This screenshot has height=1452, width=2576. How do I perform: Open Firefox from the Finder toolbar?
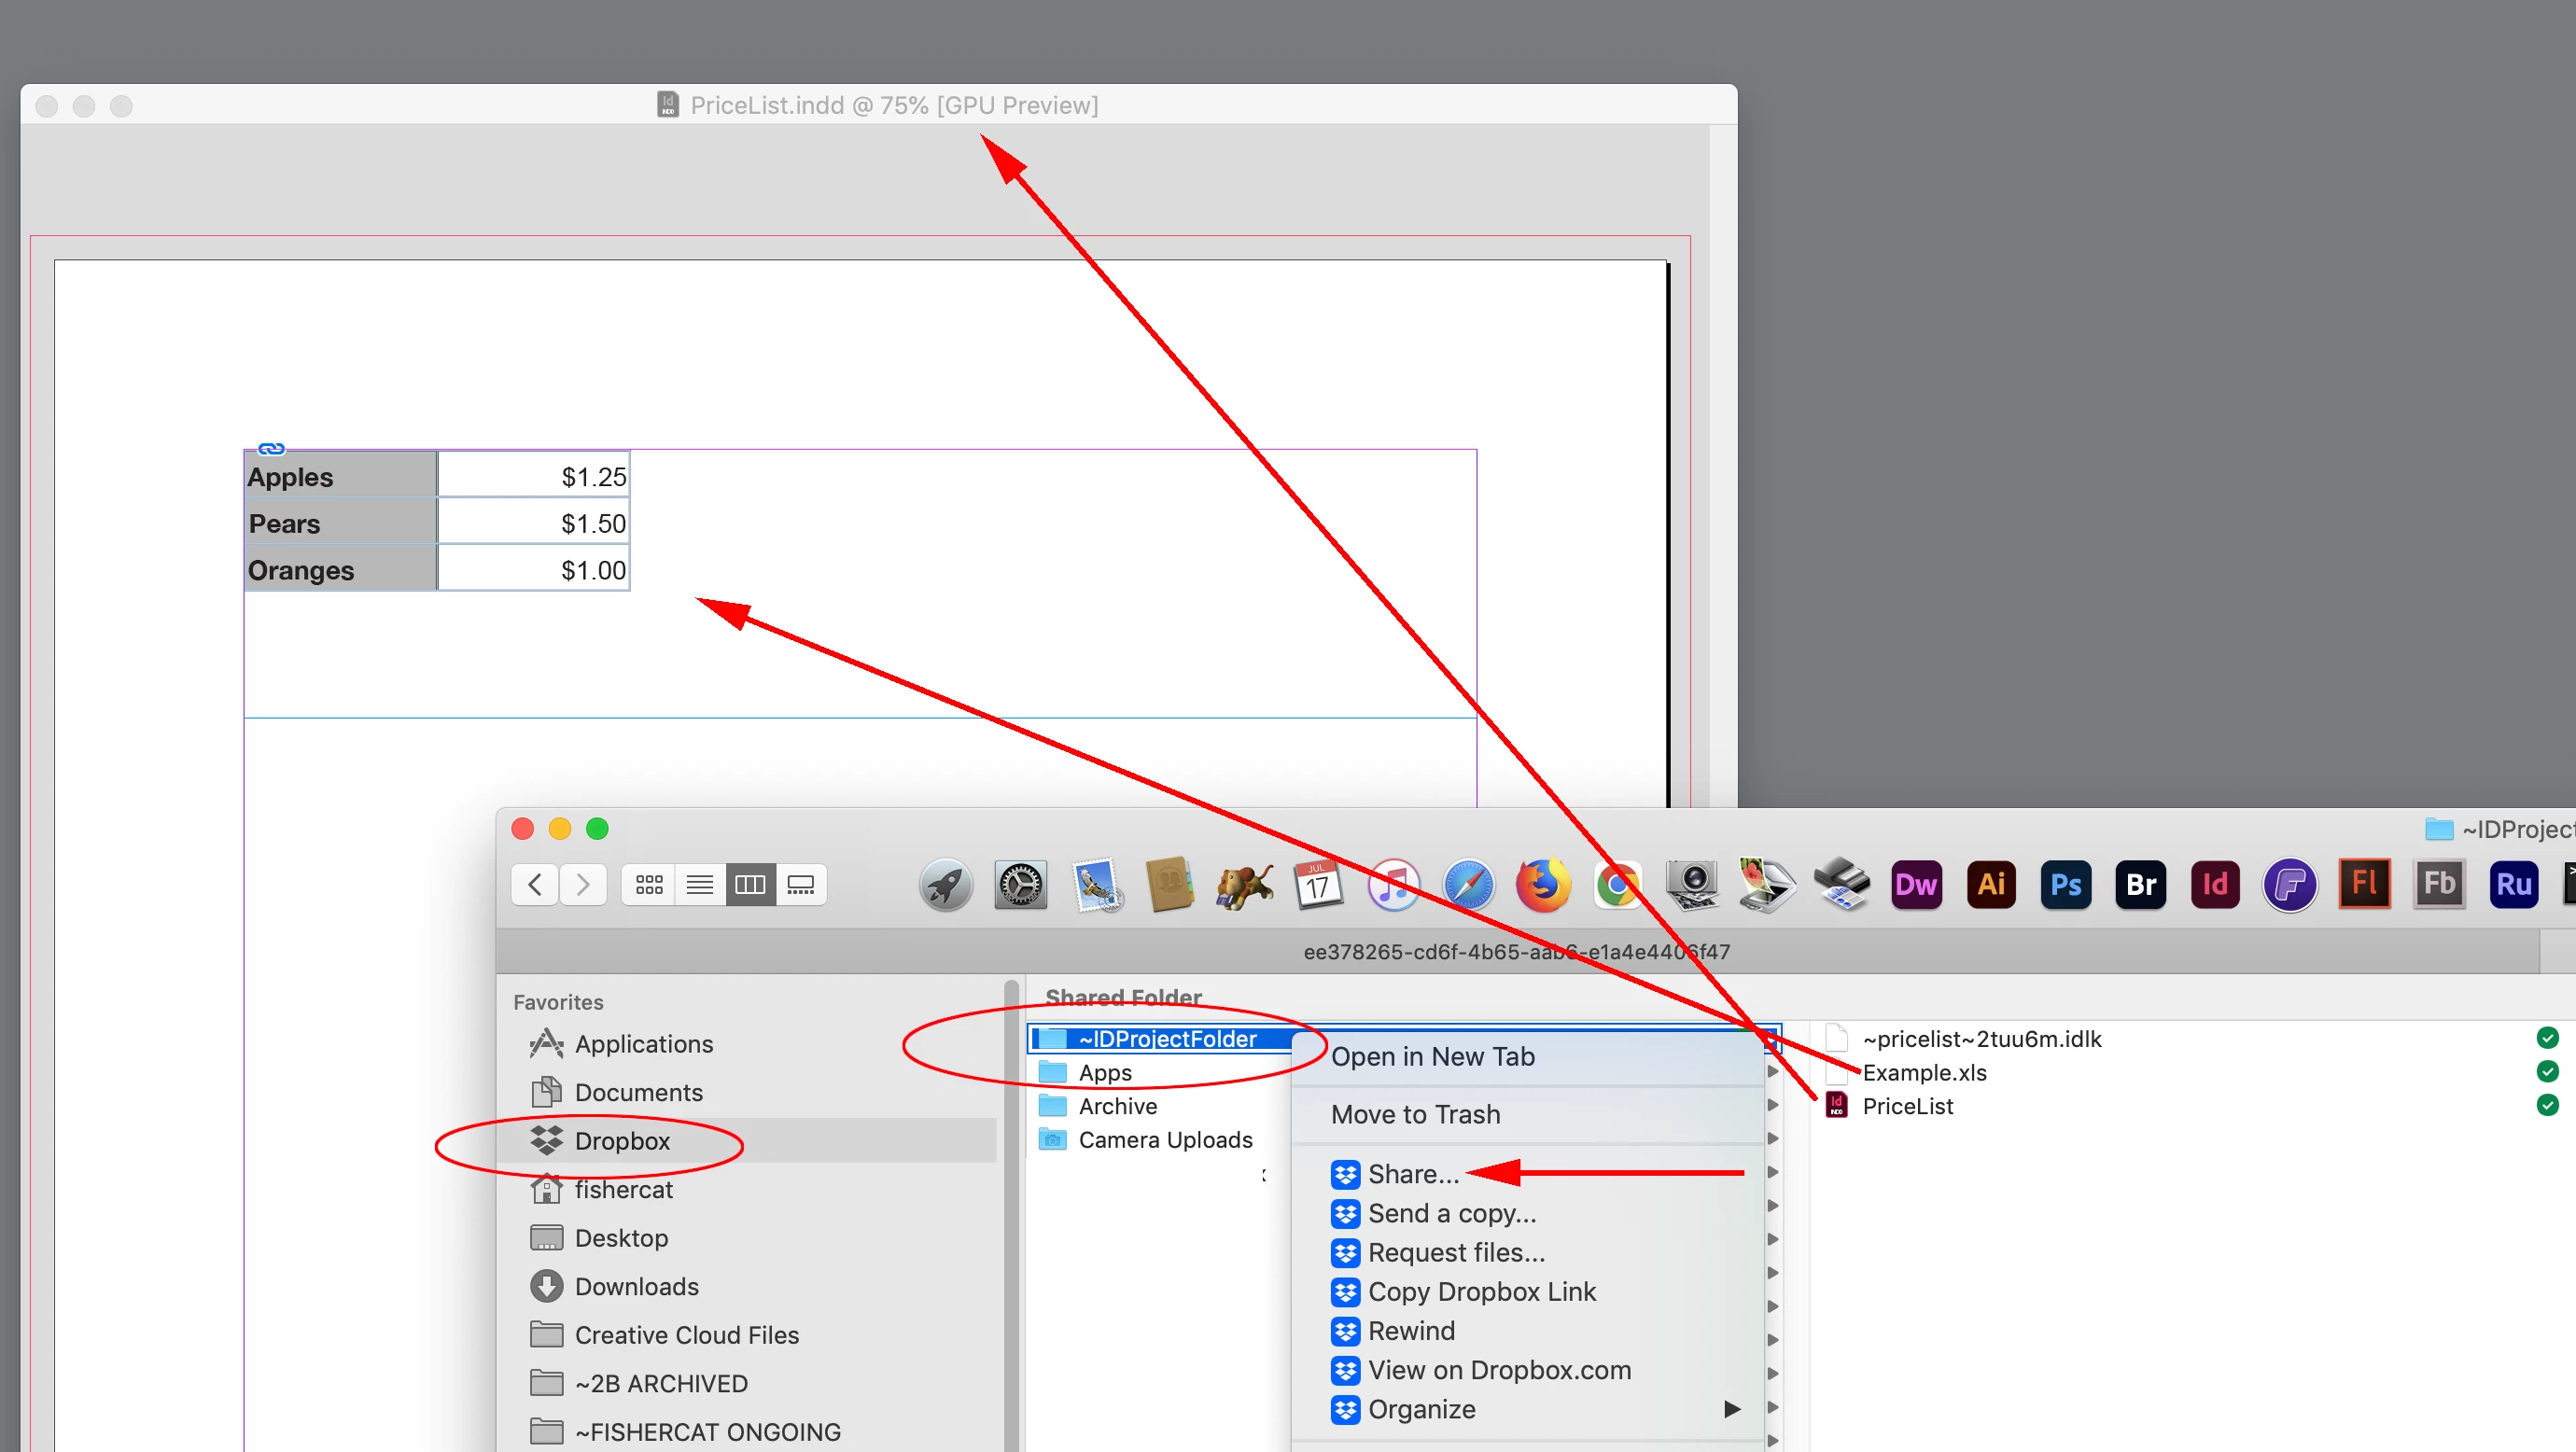coord(1543,884)
